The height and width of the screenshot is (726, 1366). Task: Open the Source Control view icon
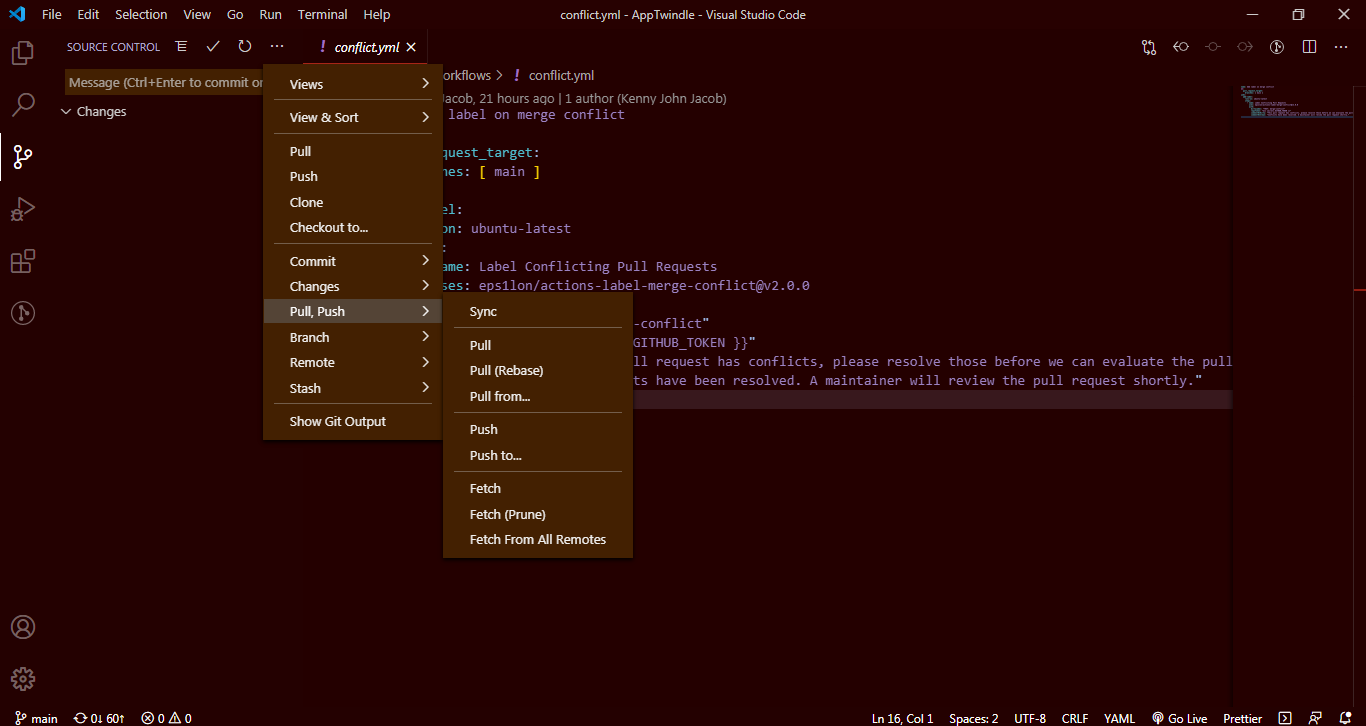click(x=22, y=157)
